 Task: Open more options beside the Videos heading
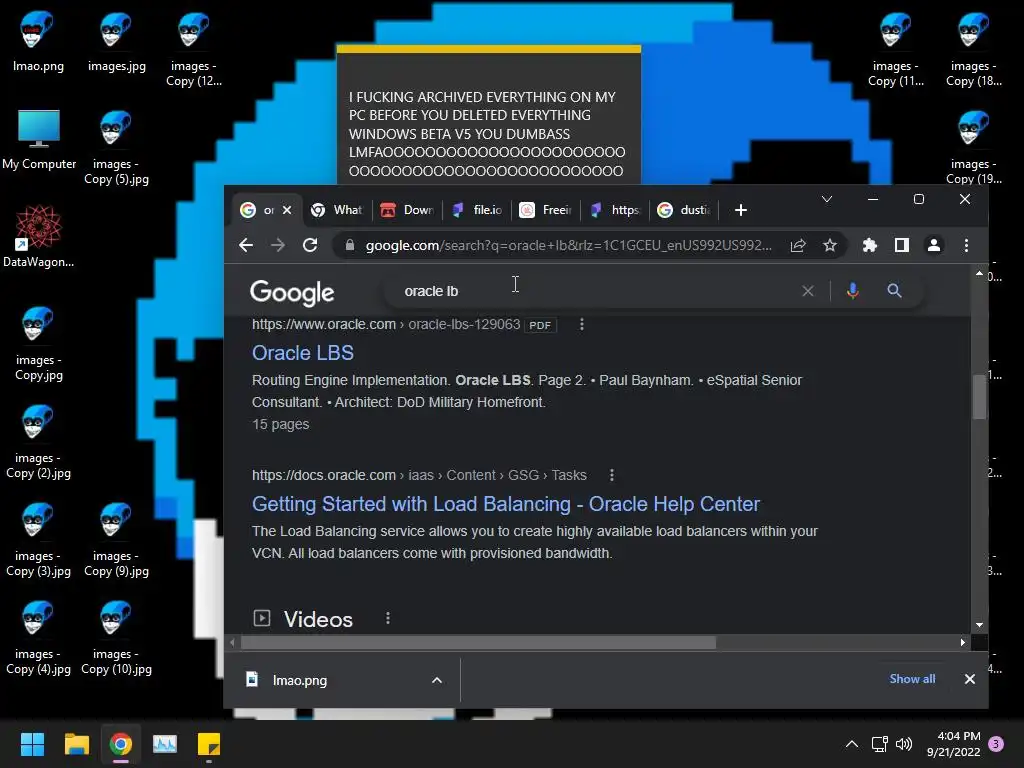pyautogui.click(x=388, y=618)
